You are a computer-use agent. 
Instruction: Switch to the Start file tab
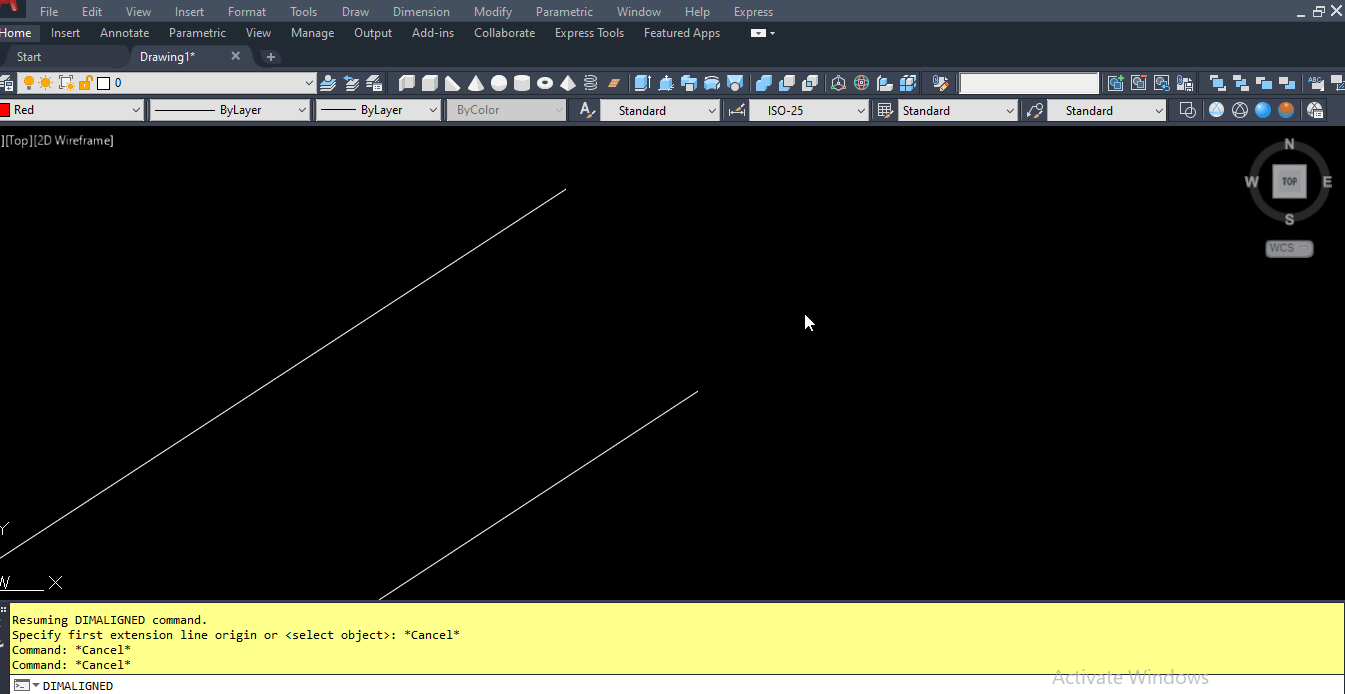[29, 57]
